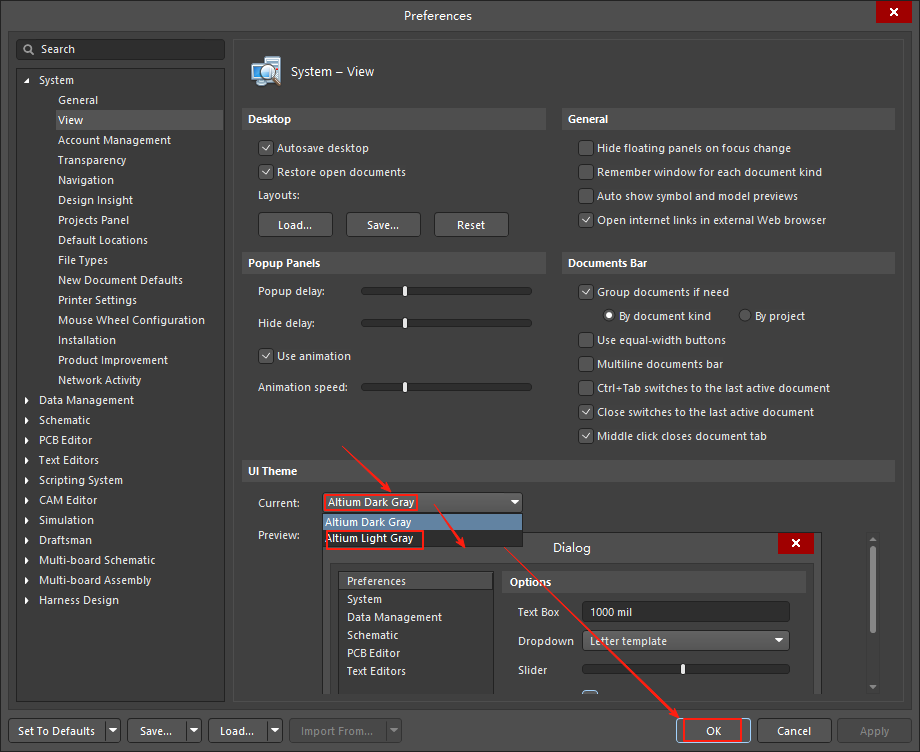Expand the Simulation node

[26, 520]
